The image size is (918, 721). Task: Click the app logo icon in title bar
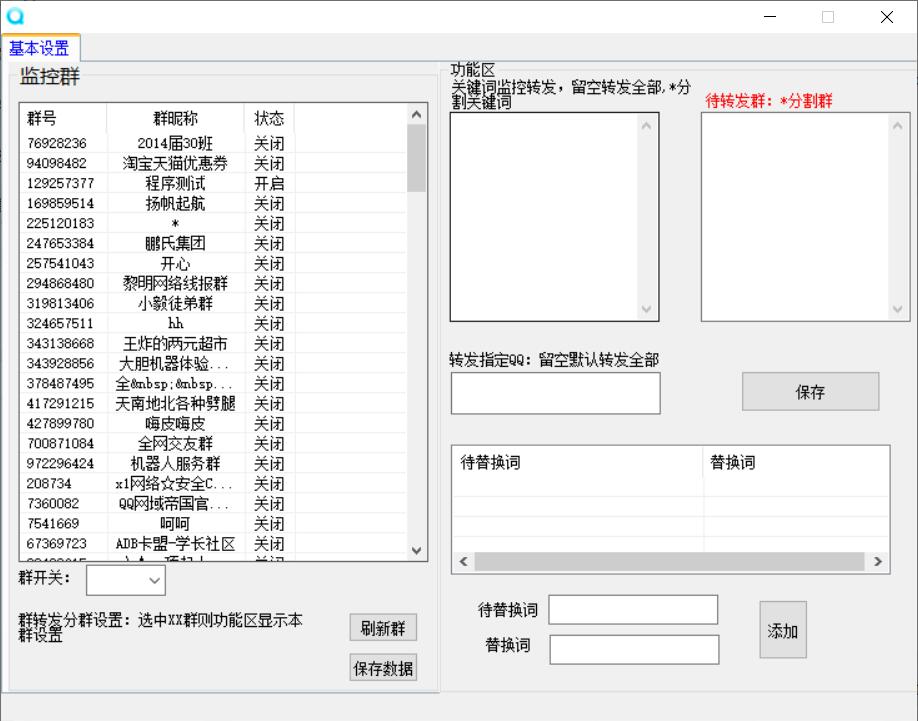15,16
